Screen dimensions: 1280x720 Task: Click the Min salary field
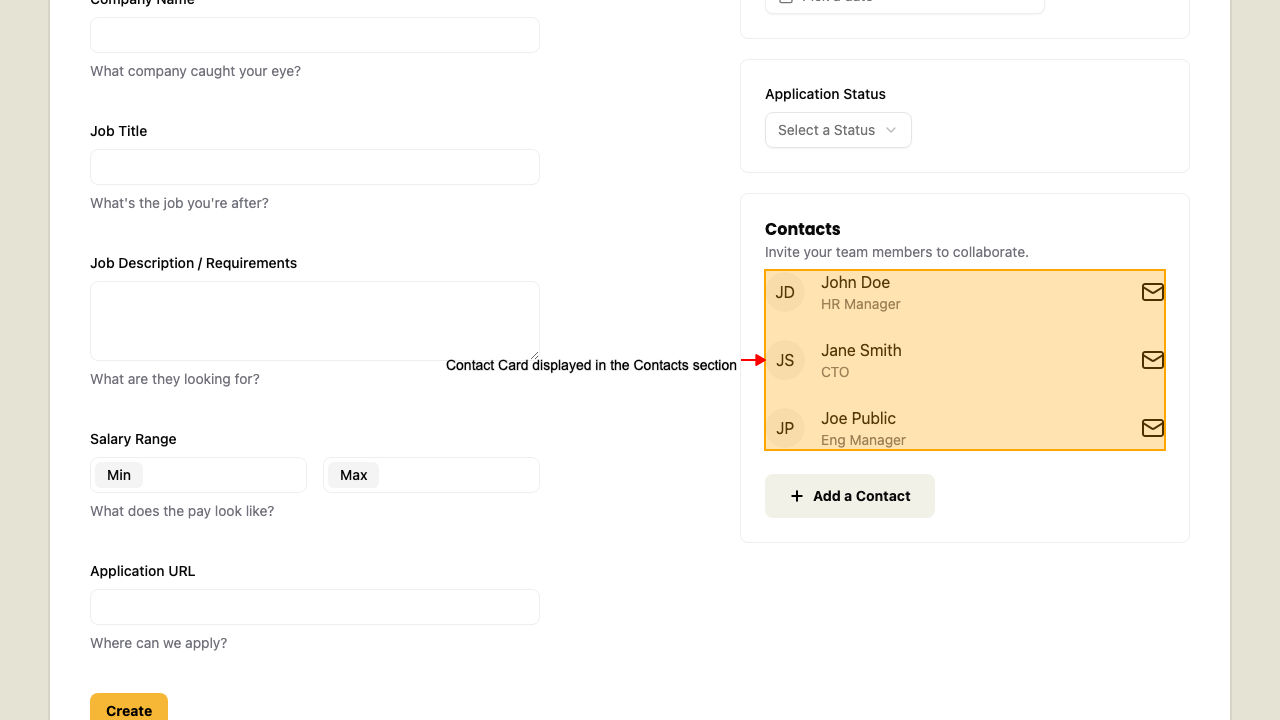pos(198,474)
